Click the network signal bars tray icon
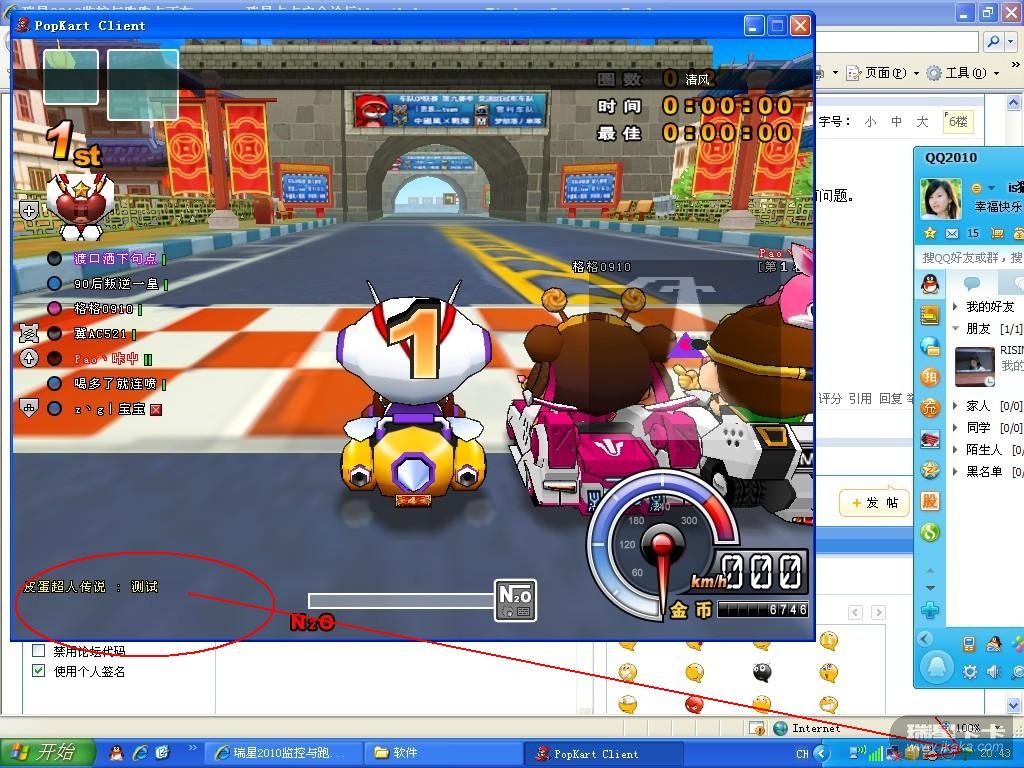Viewport: 1024px width, 768px height. click(x=875, y=754)
